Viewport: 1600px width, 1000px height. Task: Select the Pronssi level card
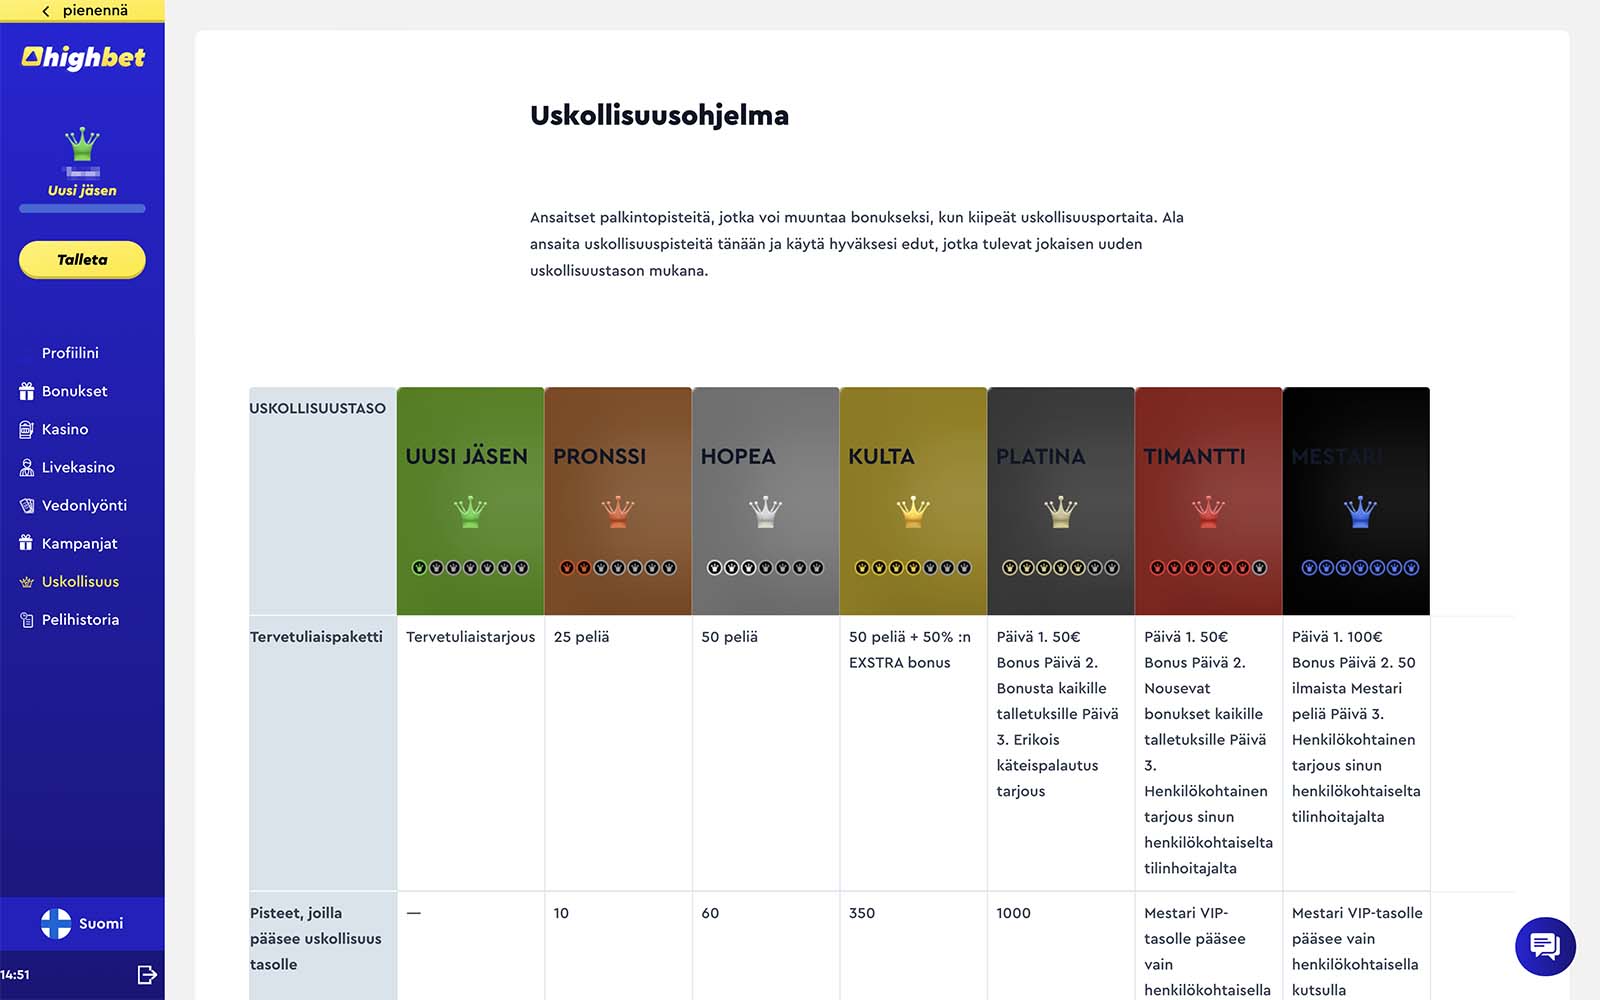click(x=618, y=501)
